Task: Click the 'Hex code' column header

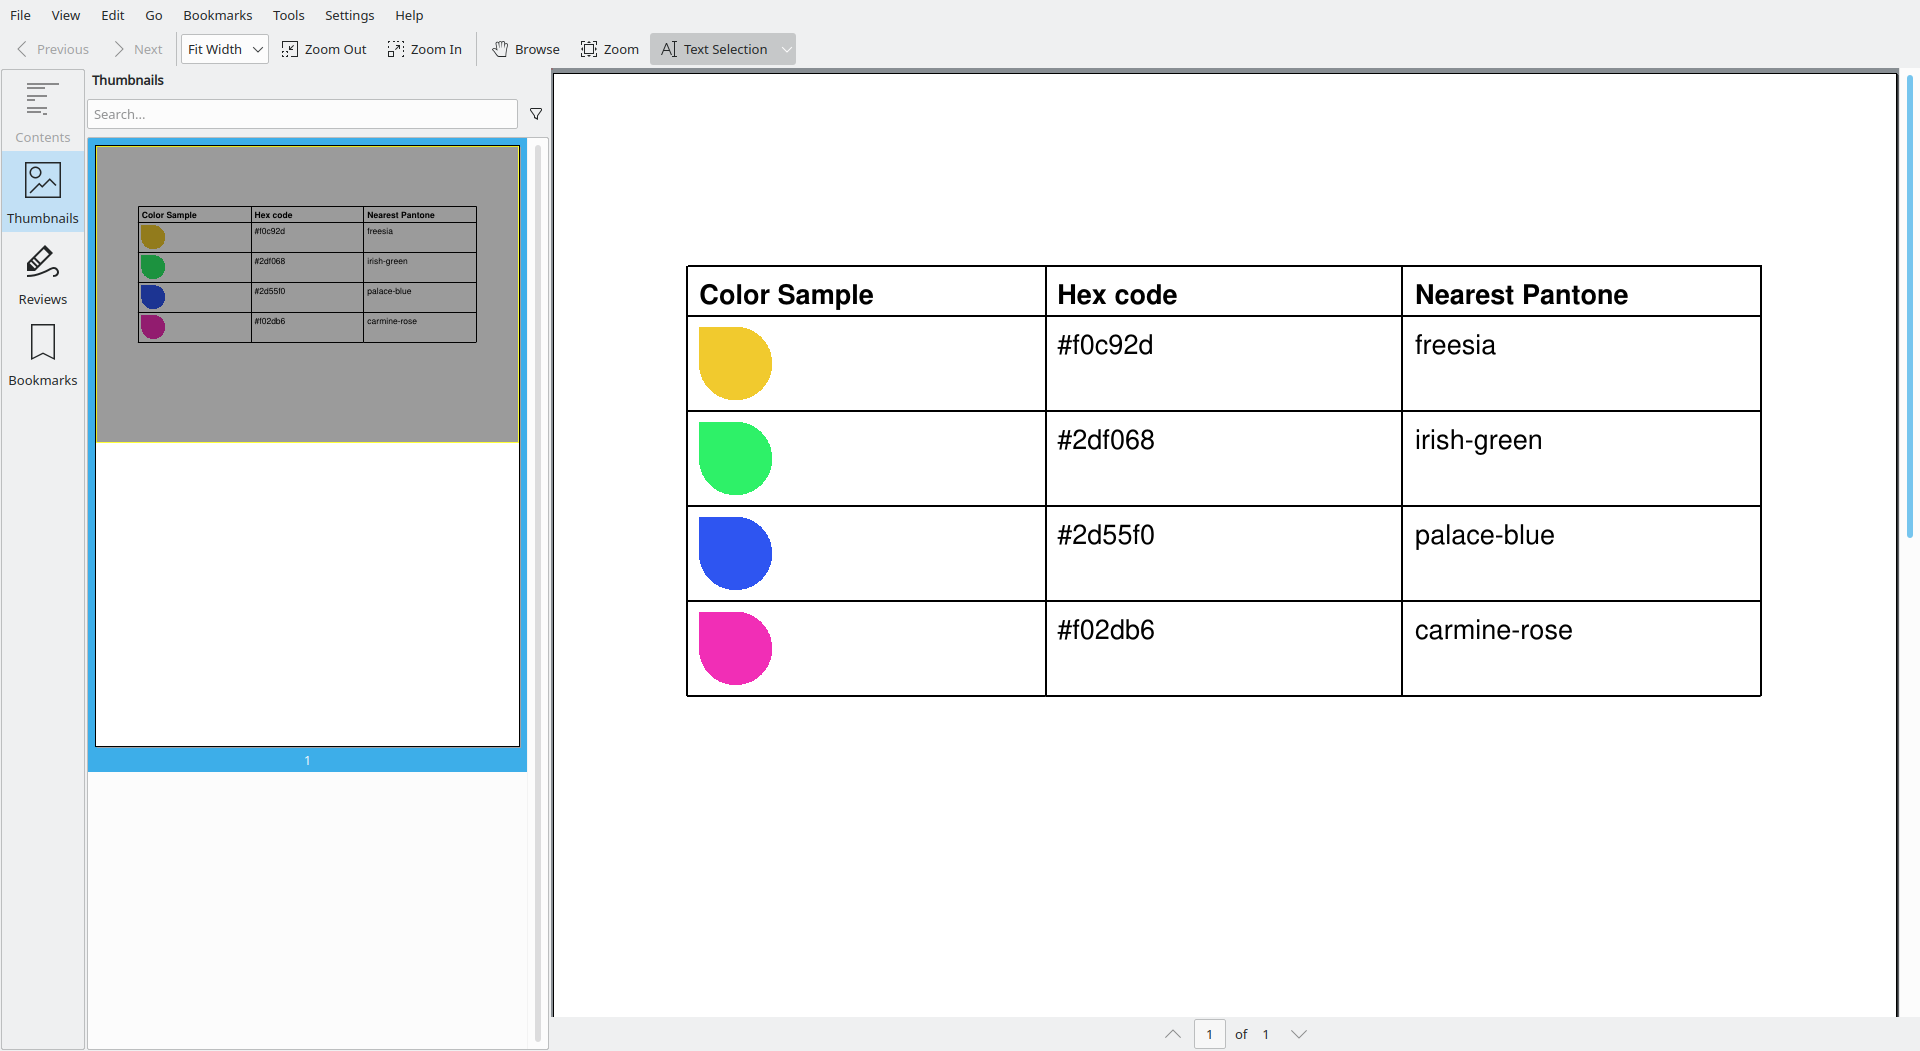Action: point(1117,295)
